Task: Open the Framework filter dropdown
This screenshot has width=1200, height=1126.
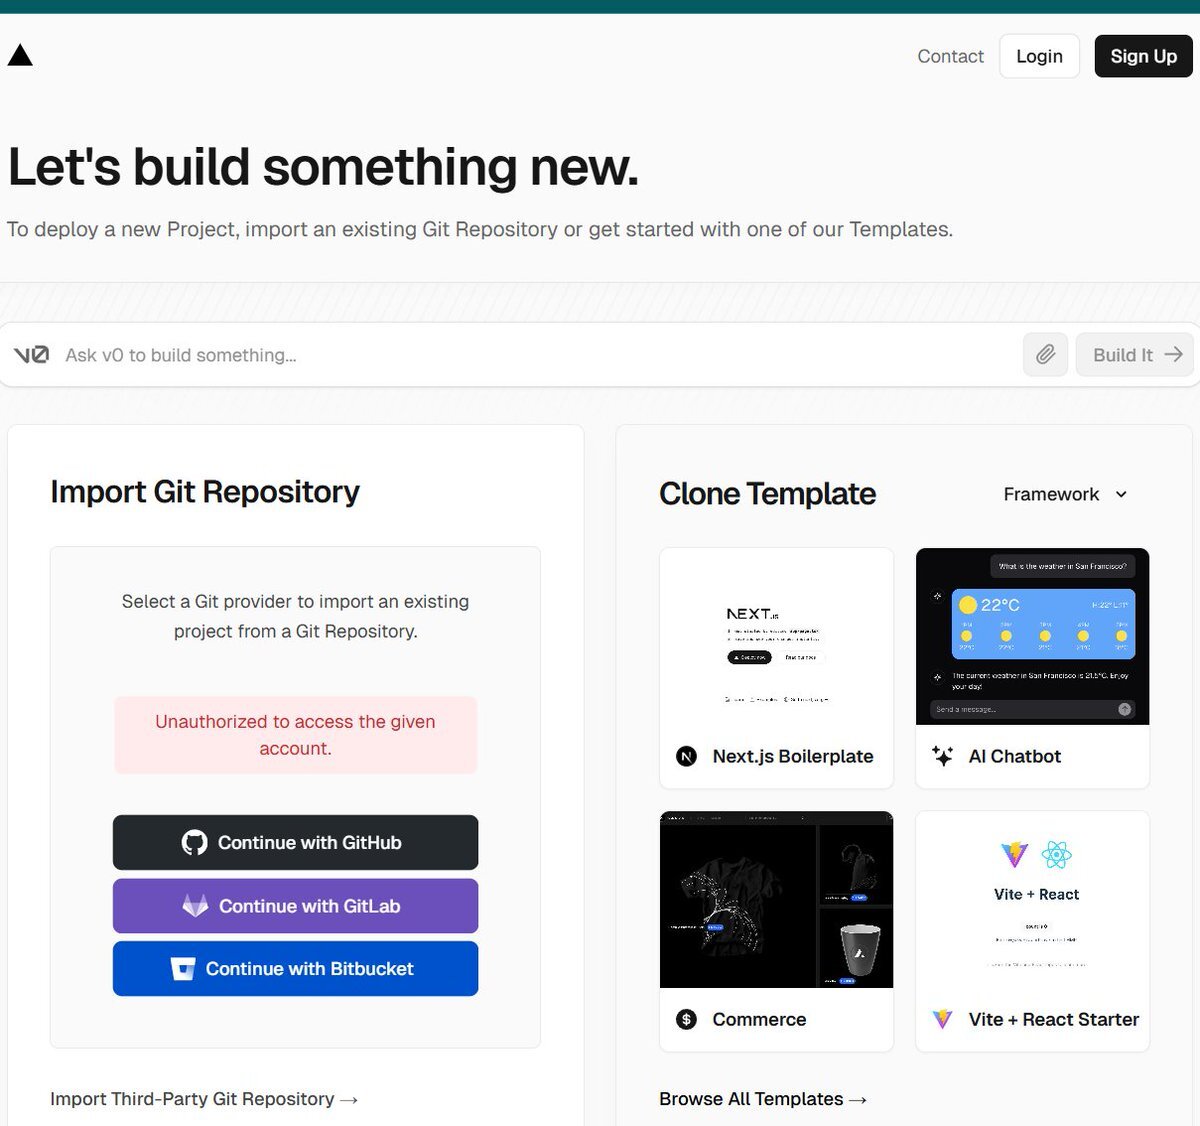Action: (x=1065, y=494)
